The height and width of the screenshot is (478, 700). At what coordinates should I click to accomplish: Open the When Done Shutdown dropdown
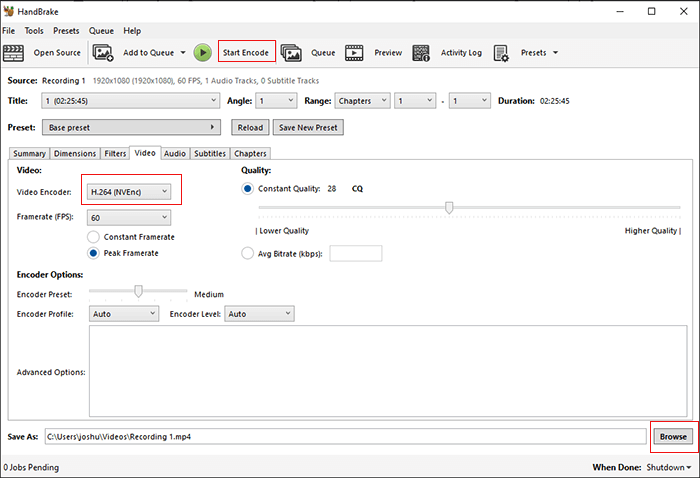click(669, 467)
